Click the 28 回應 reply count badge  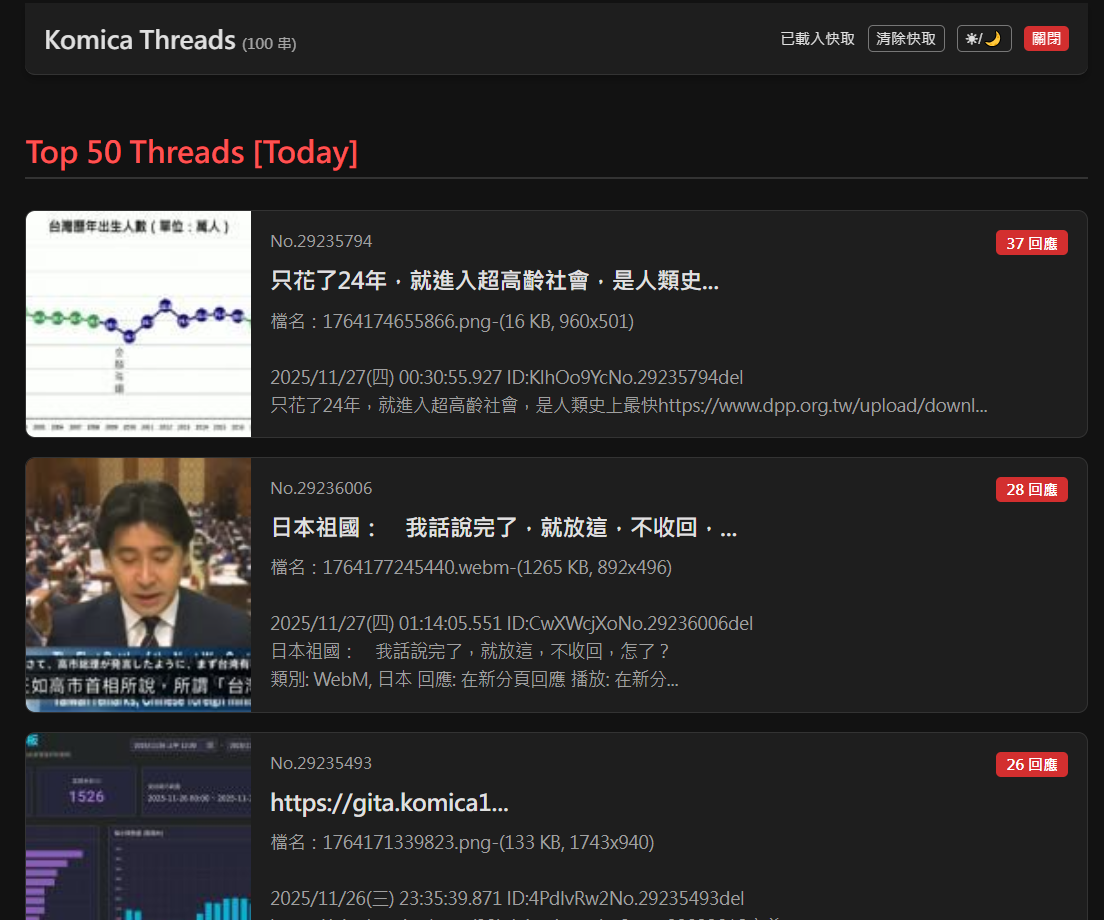1031,490
